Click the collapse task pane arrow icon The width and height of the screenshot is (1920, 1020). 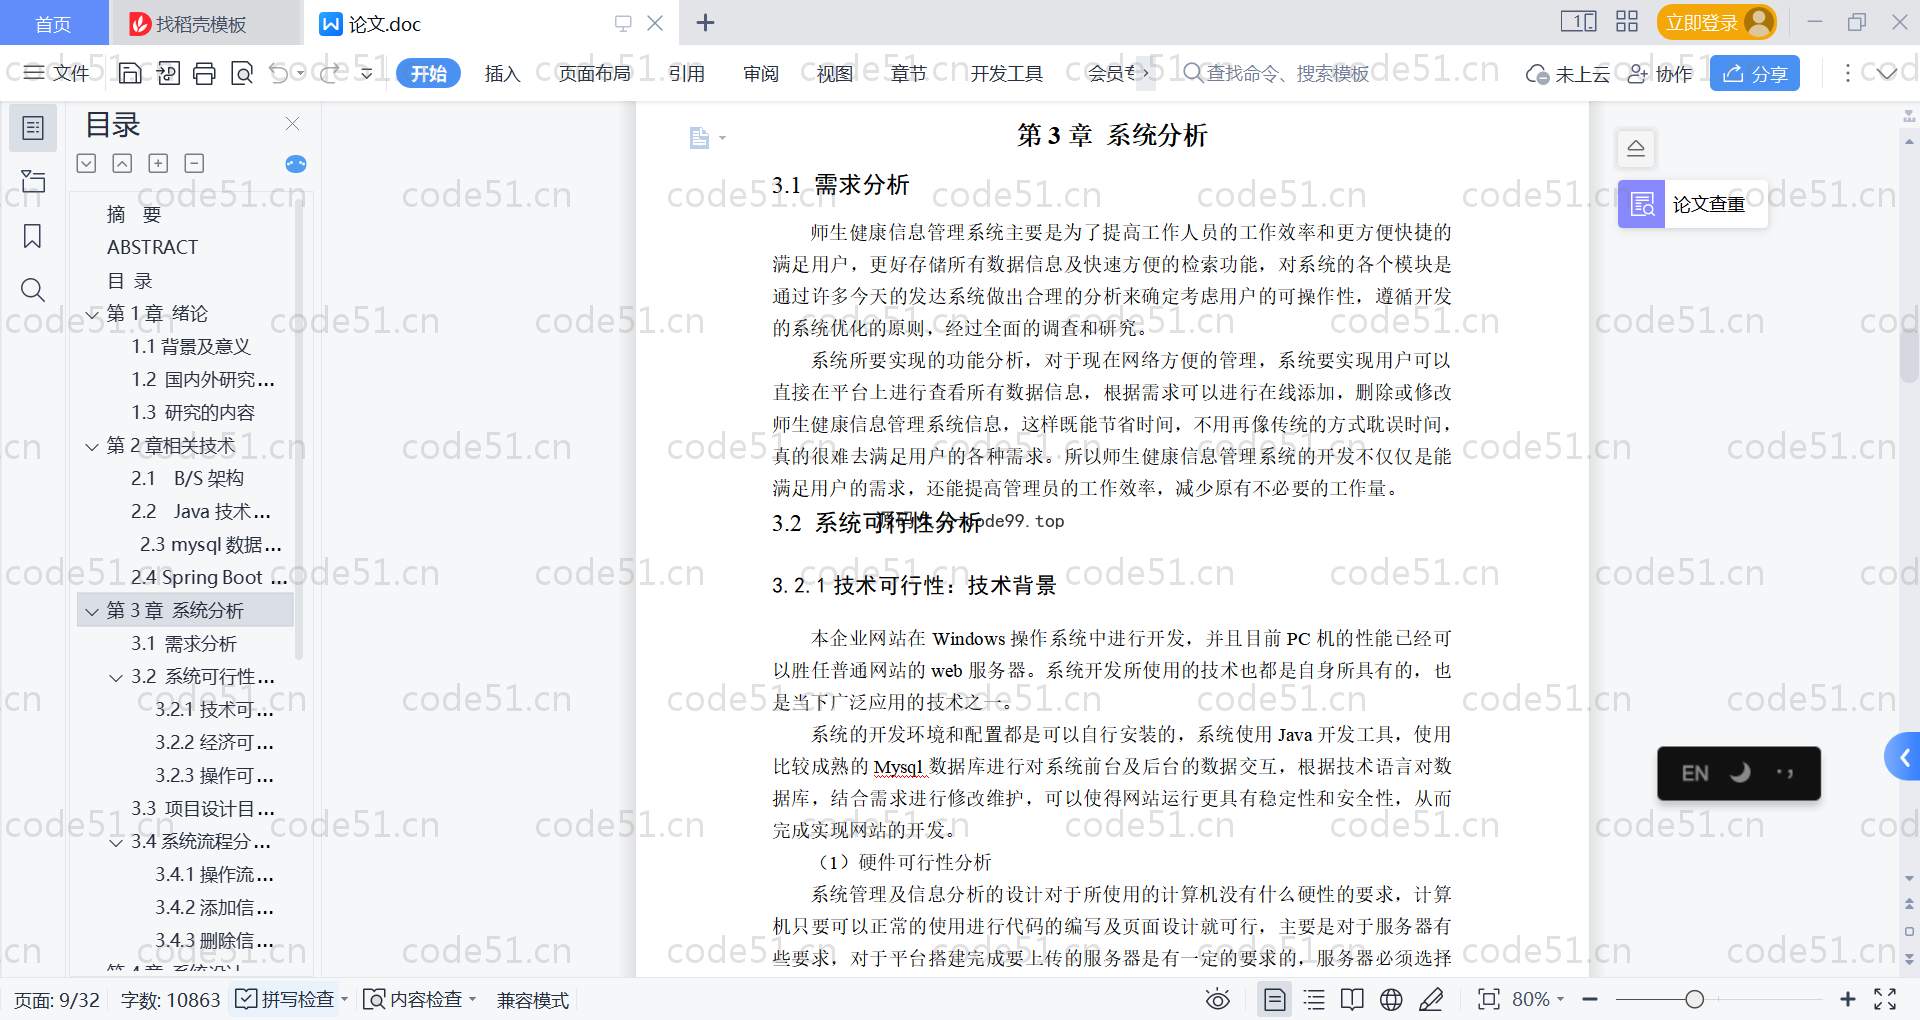pos(1636,149)
